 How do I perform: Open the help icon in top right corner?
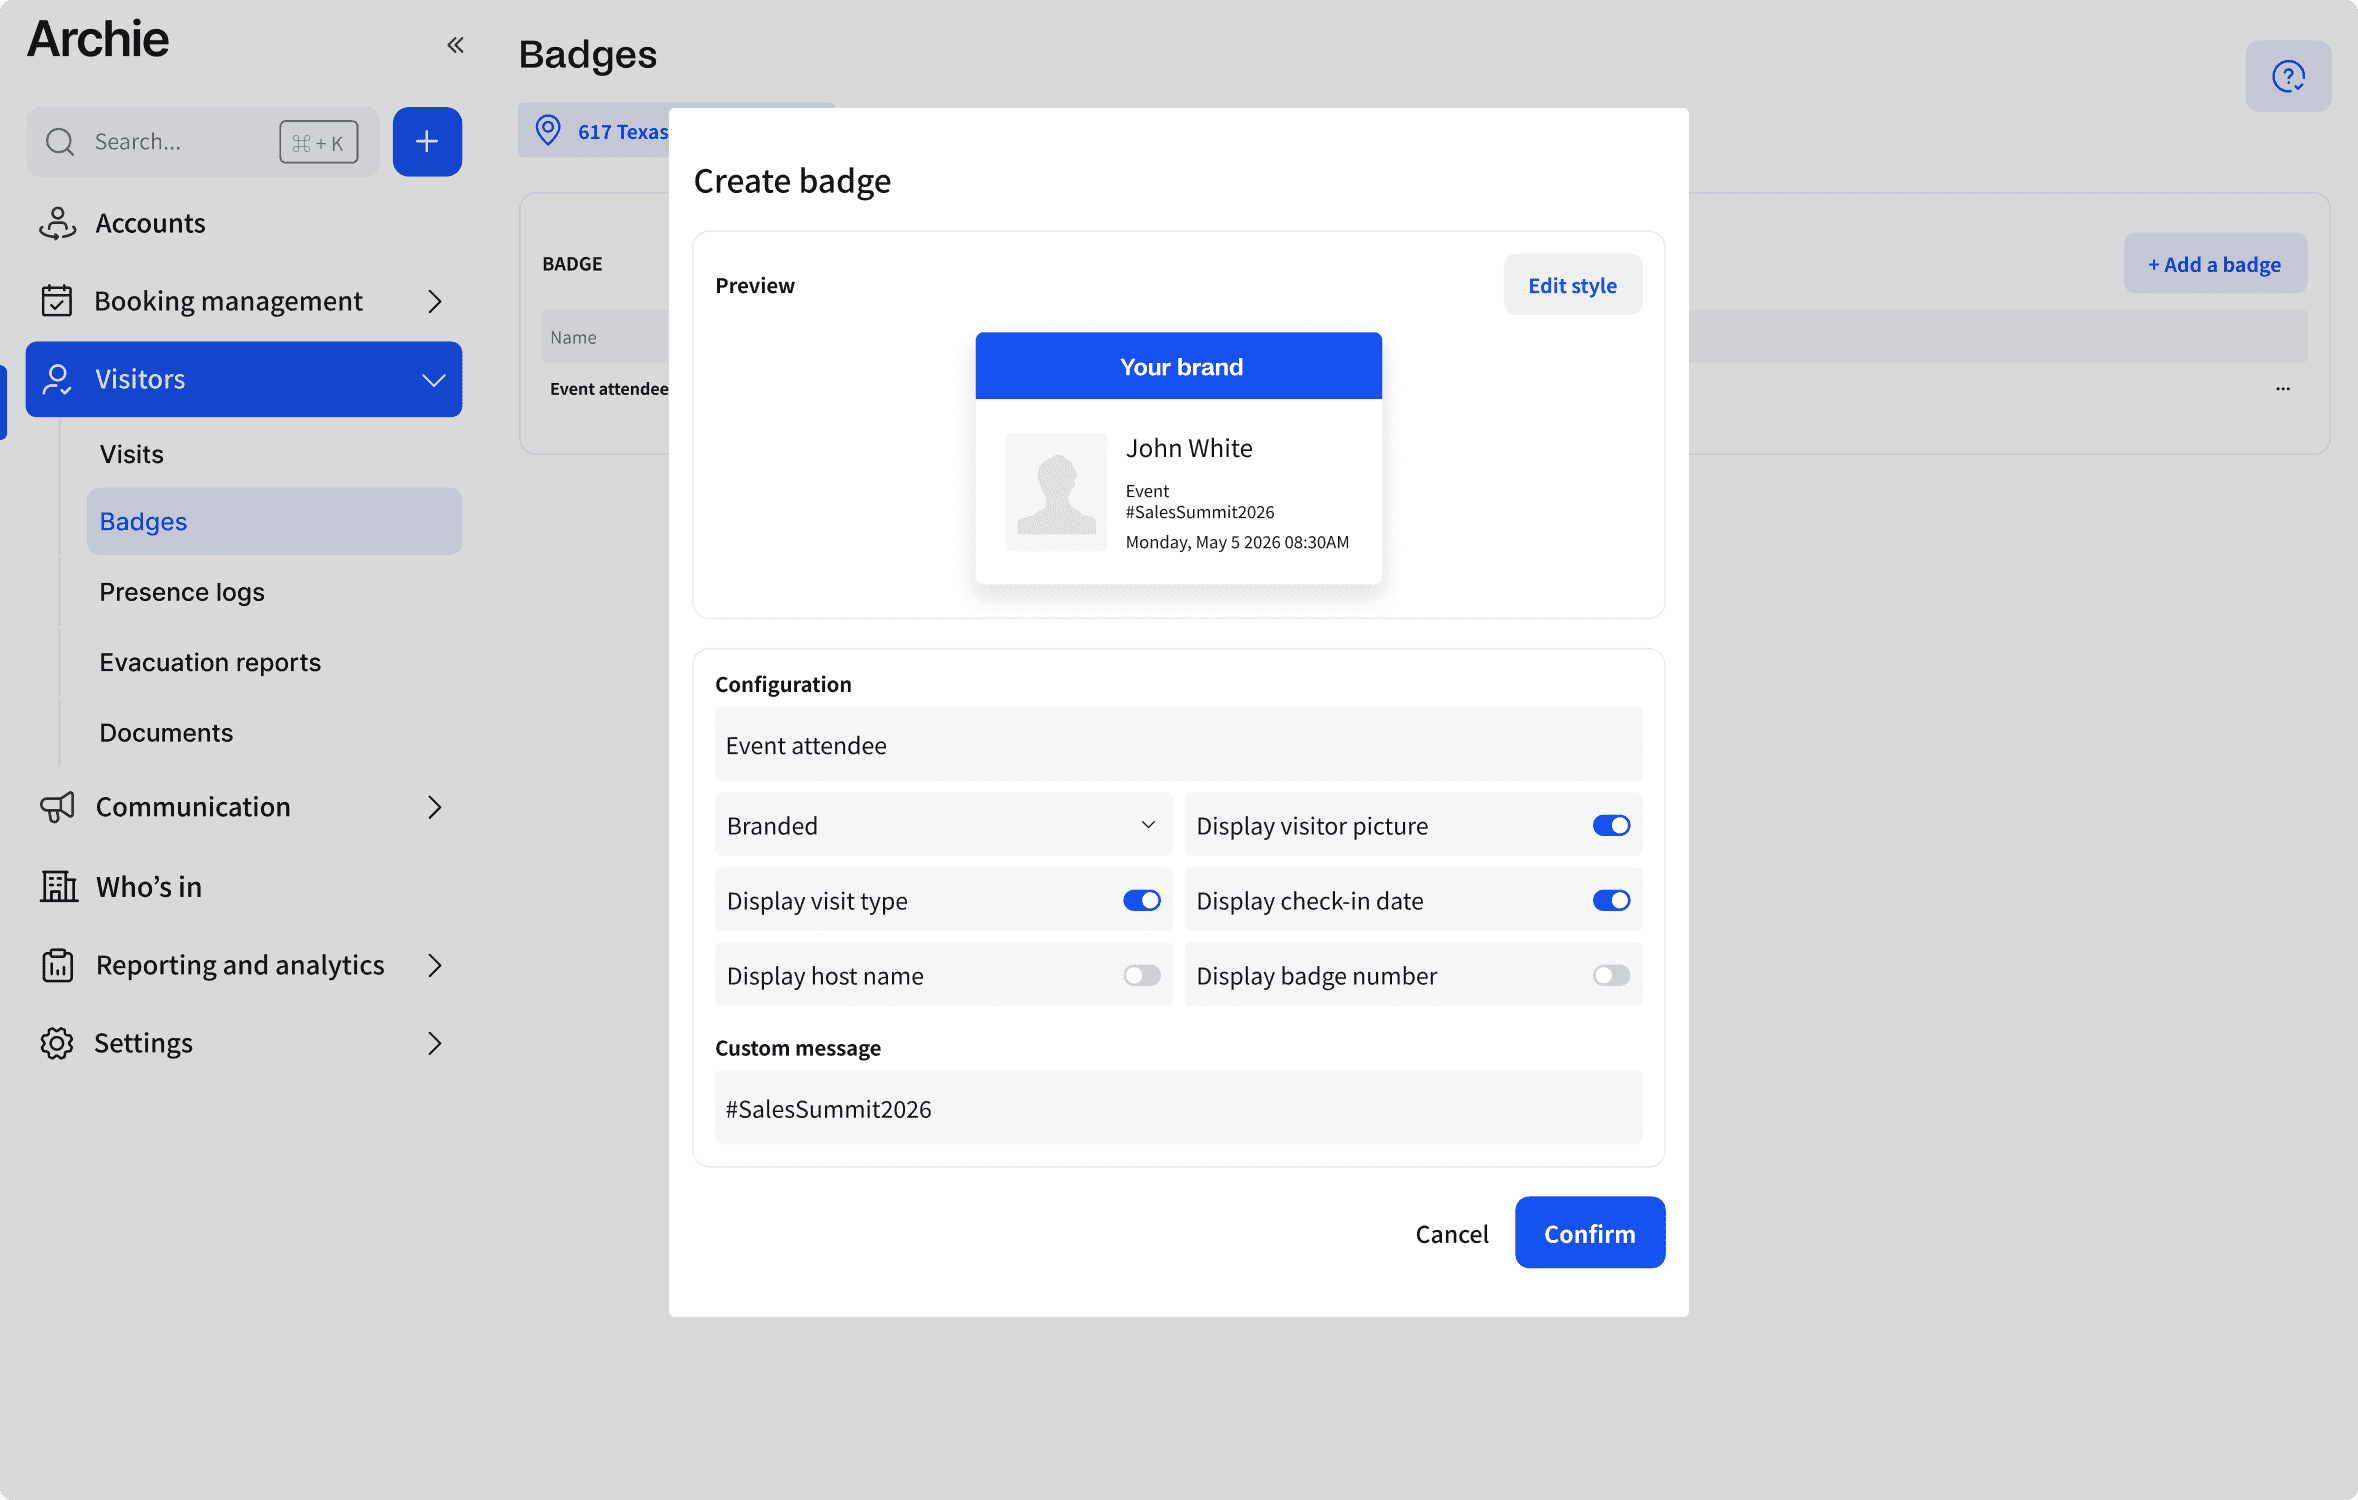click(x=2288, y=75)
